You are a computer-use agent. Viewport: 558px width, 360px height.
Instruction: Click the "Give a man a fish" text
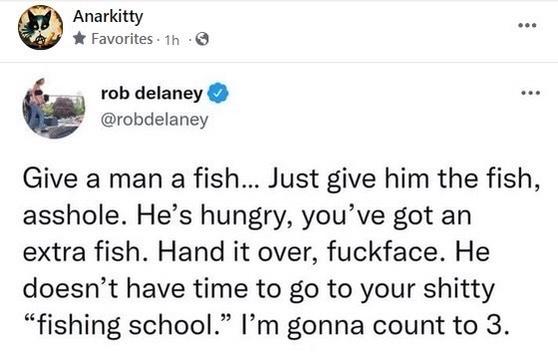point(131,179)
